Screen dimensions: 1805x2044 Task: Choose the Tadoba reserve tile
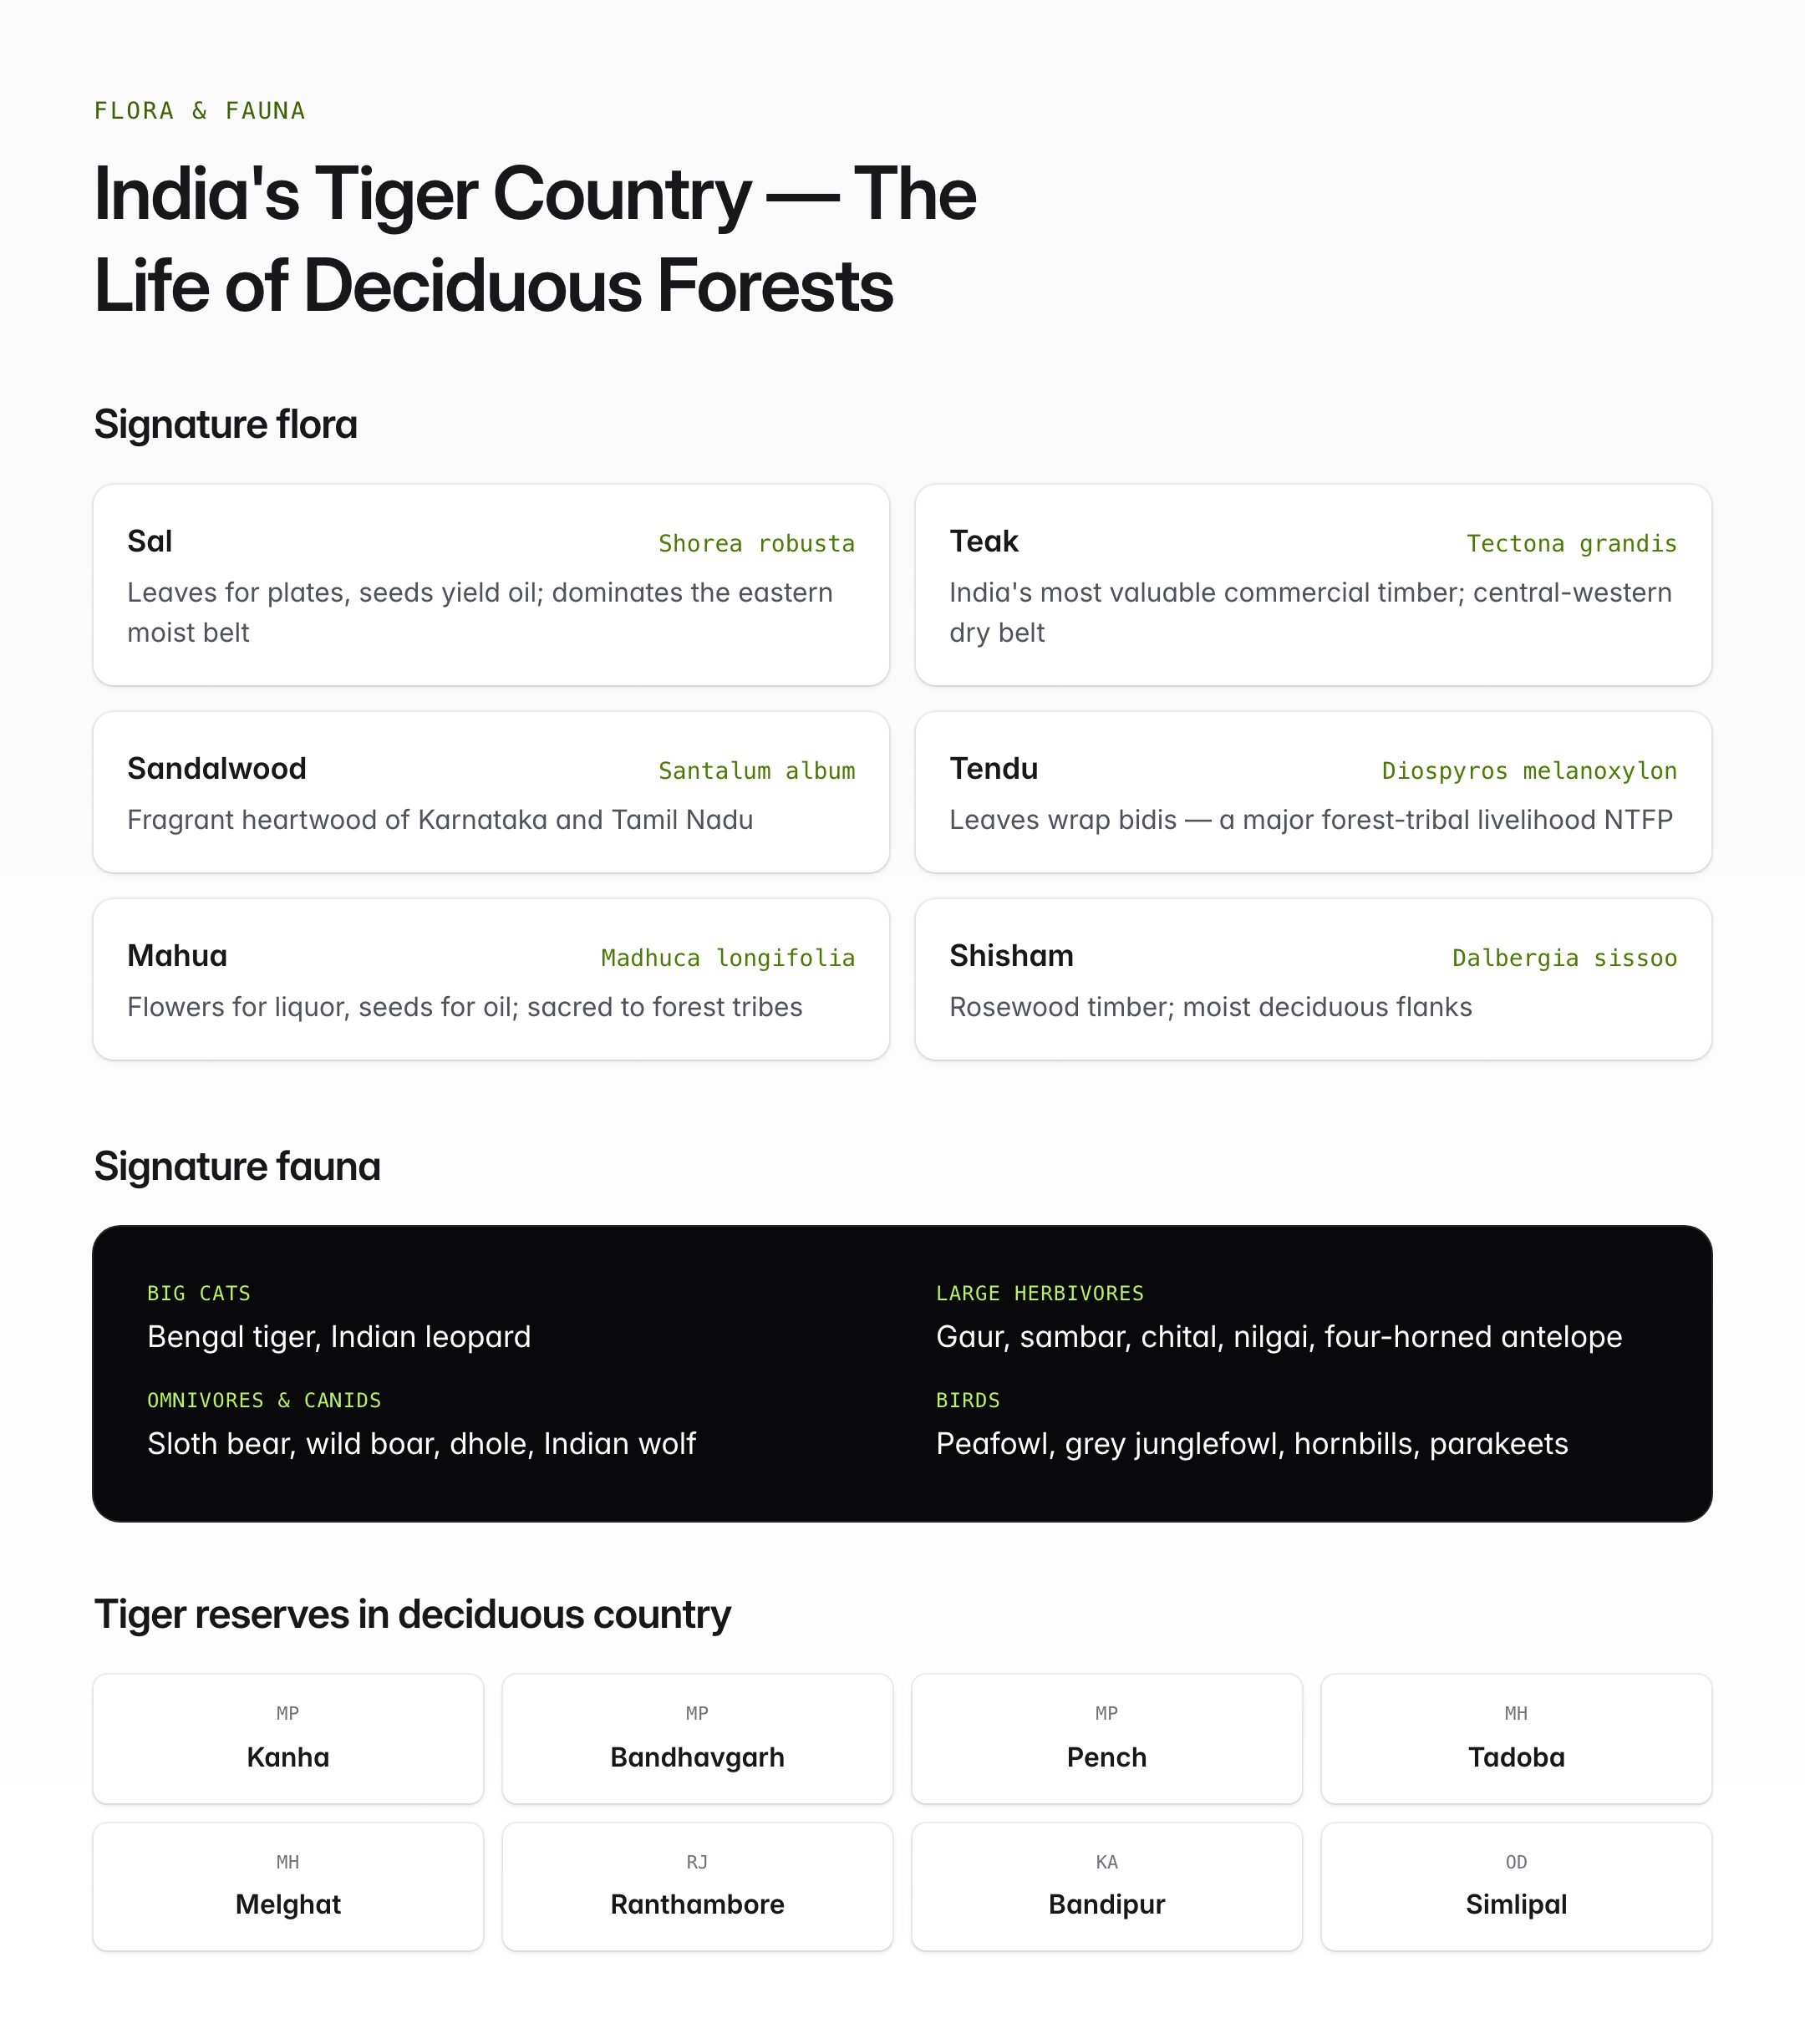[x=1516, y=1739]
